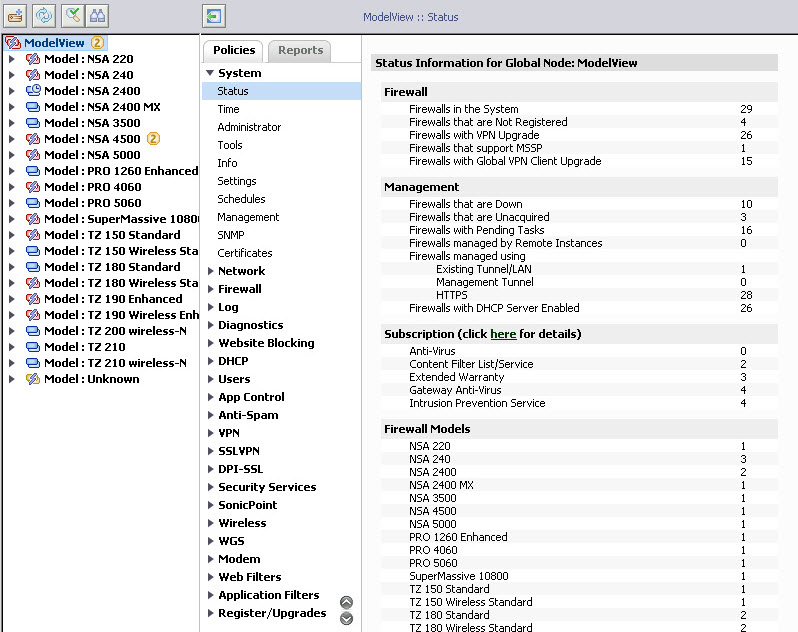Expand the Model NSA 240 tree node
This screenshot has width=798, height=632.
[x=12, y=75]
